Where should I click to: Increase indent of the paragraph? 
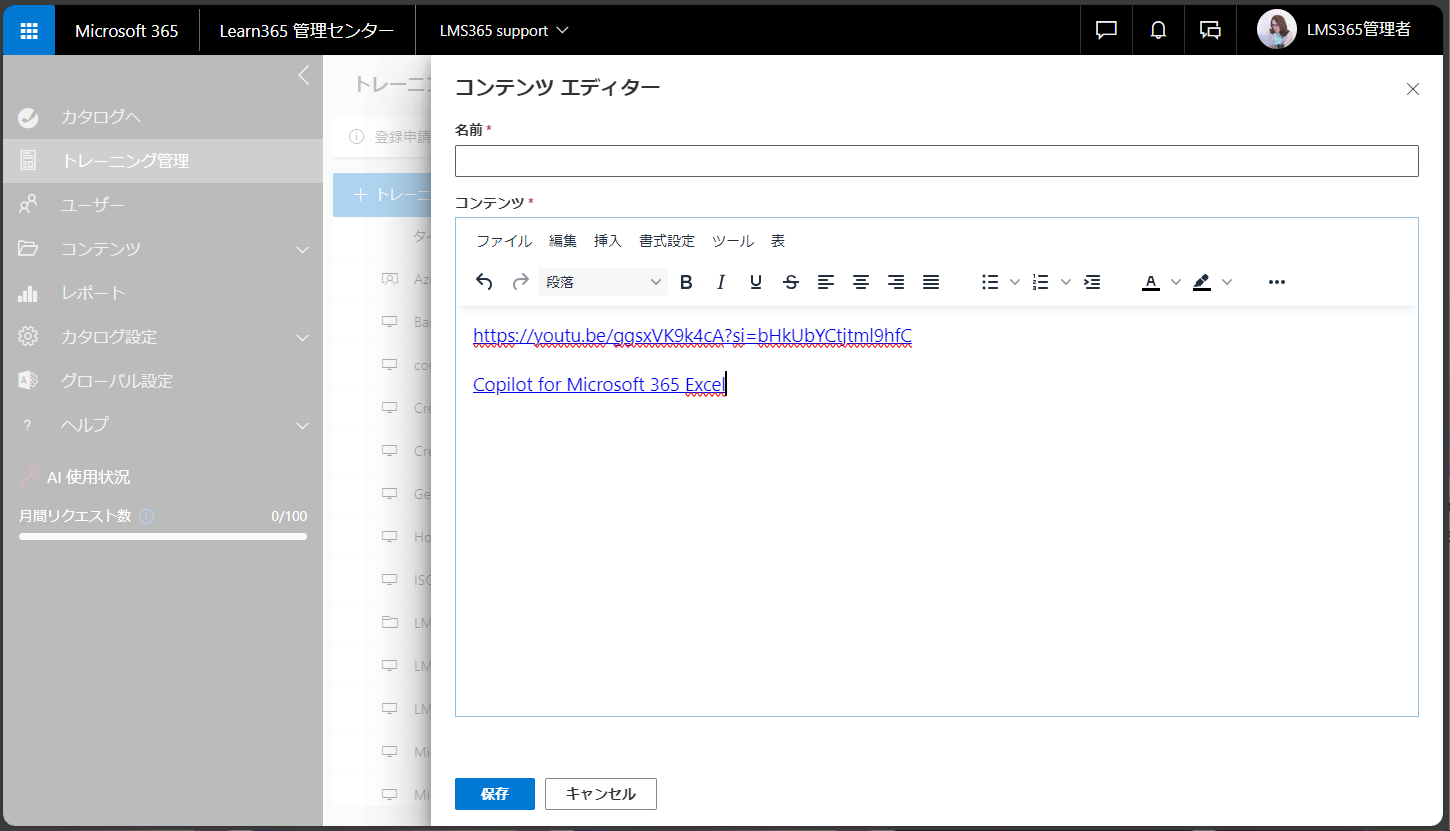coord(1092,282)
